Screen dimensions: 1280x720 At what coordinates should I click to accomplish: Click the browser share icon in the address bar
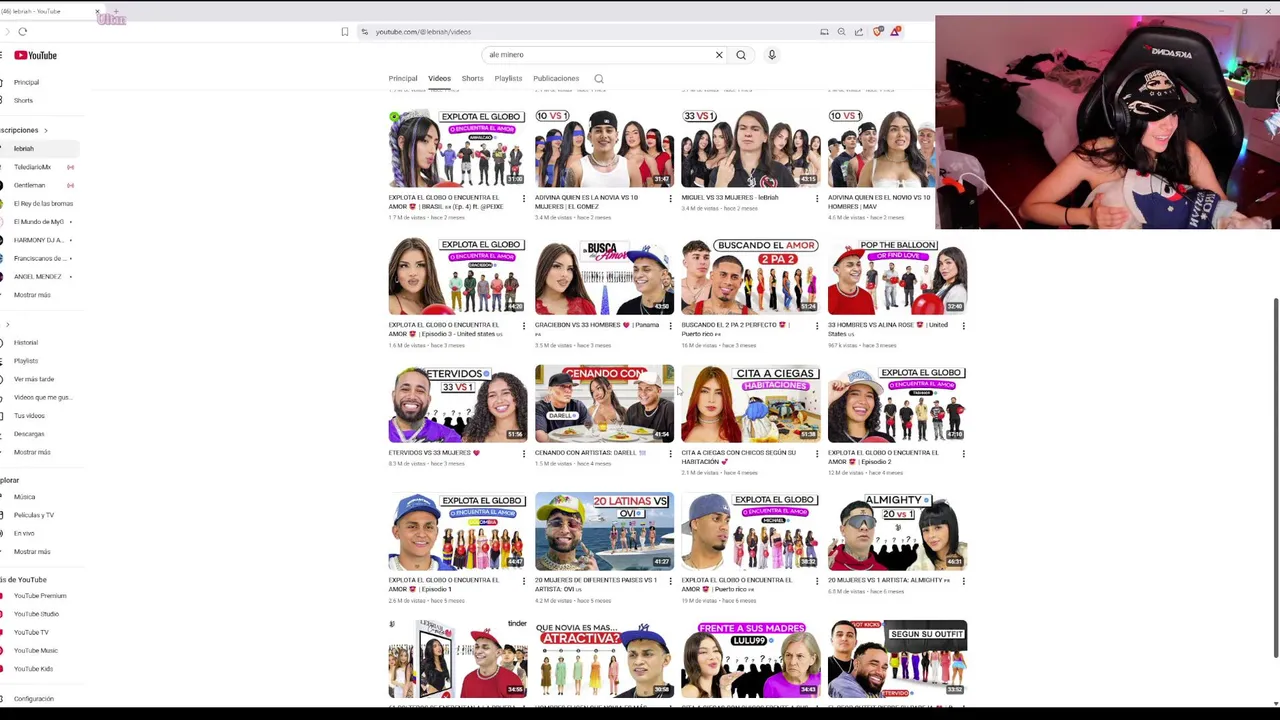[858, 32]
